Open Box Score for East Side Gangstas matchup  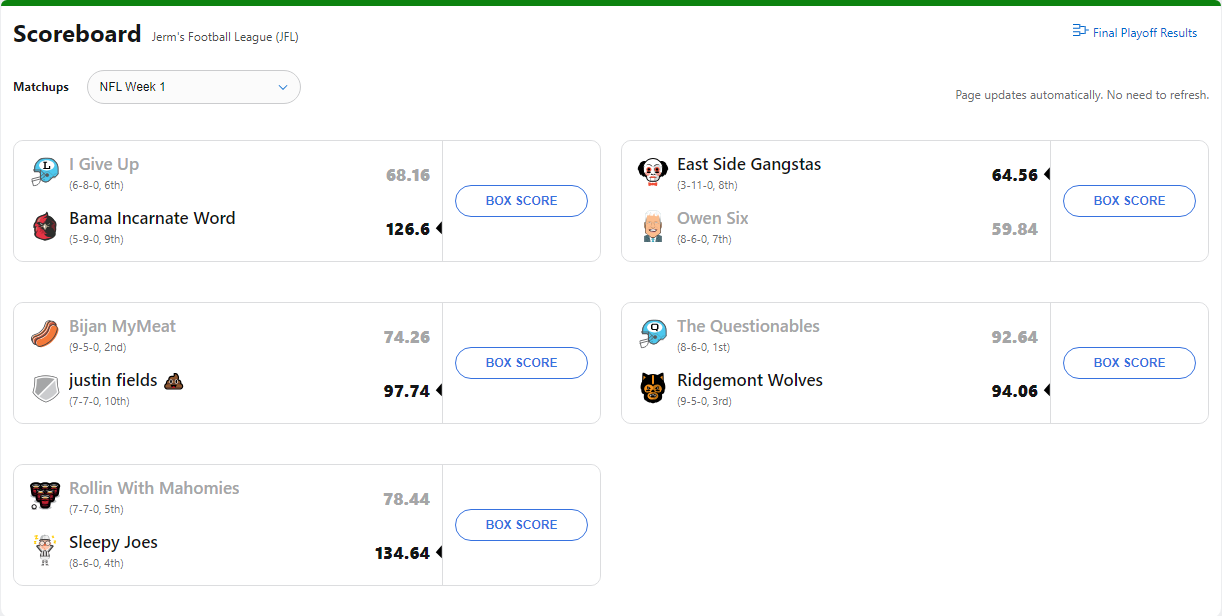click(1129, 201)
